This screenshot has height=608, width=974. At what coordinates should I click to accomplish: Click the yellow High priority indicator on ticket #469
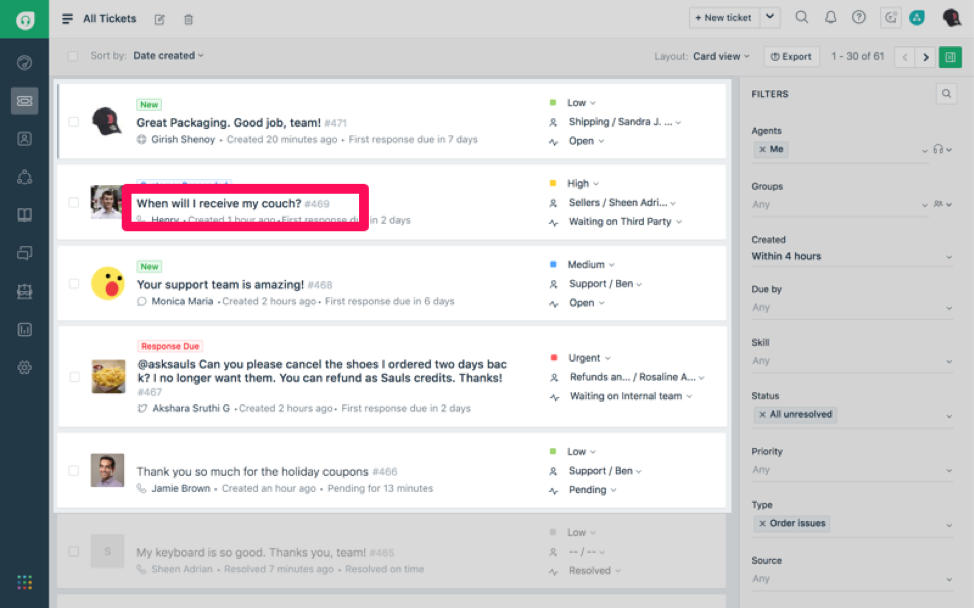(x=553, y=184)
